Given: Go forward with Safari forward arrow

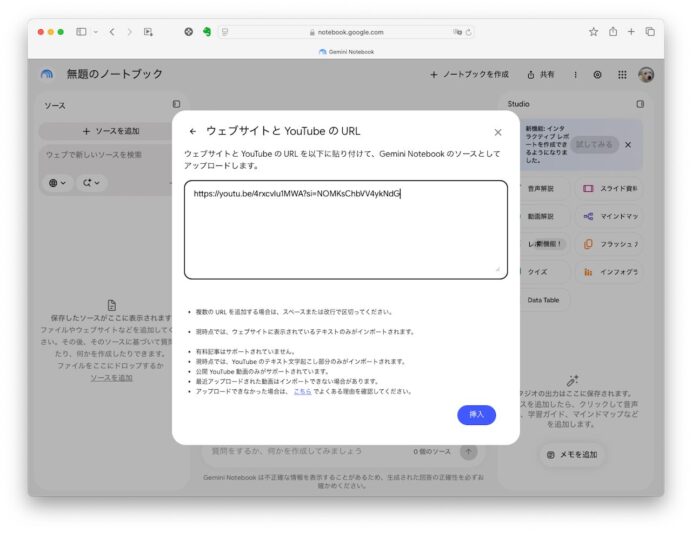Looking at the screenshot, I should (x=129, y=32).
